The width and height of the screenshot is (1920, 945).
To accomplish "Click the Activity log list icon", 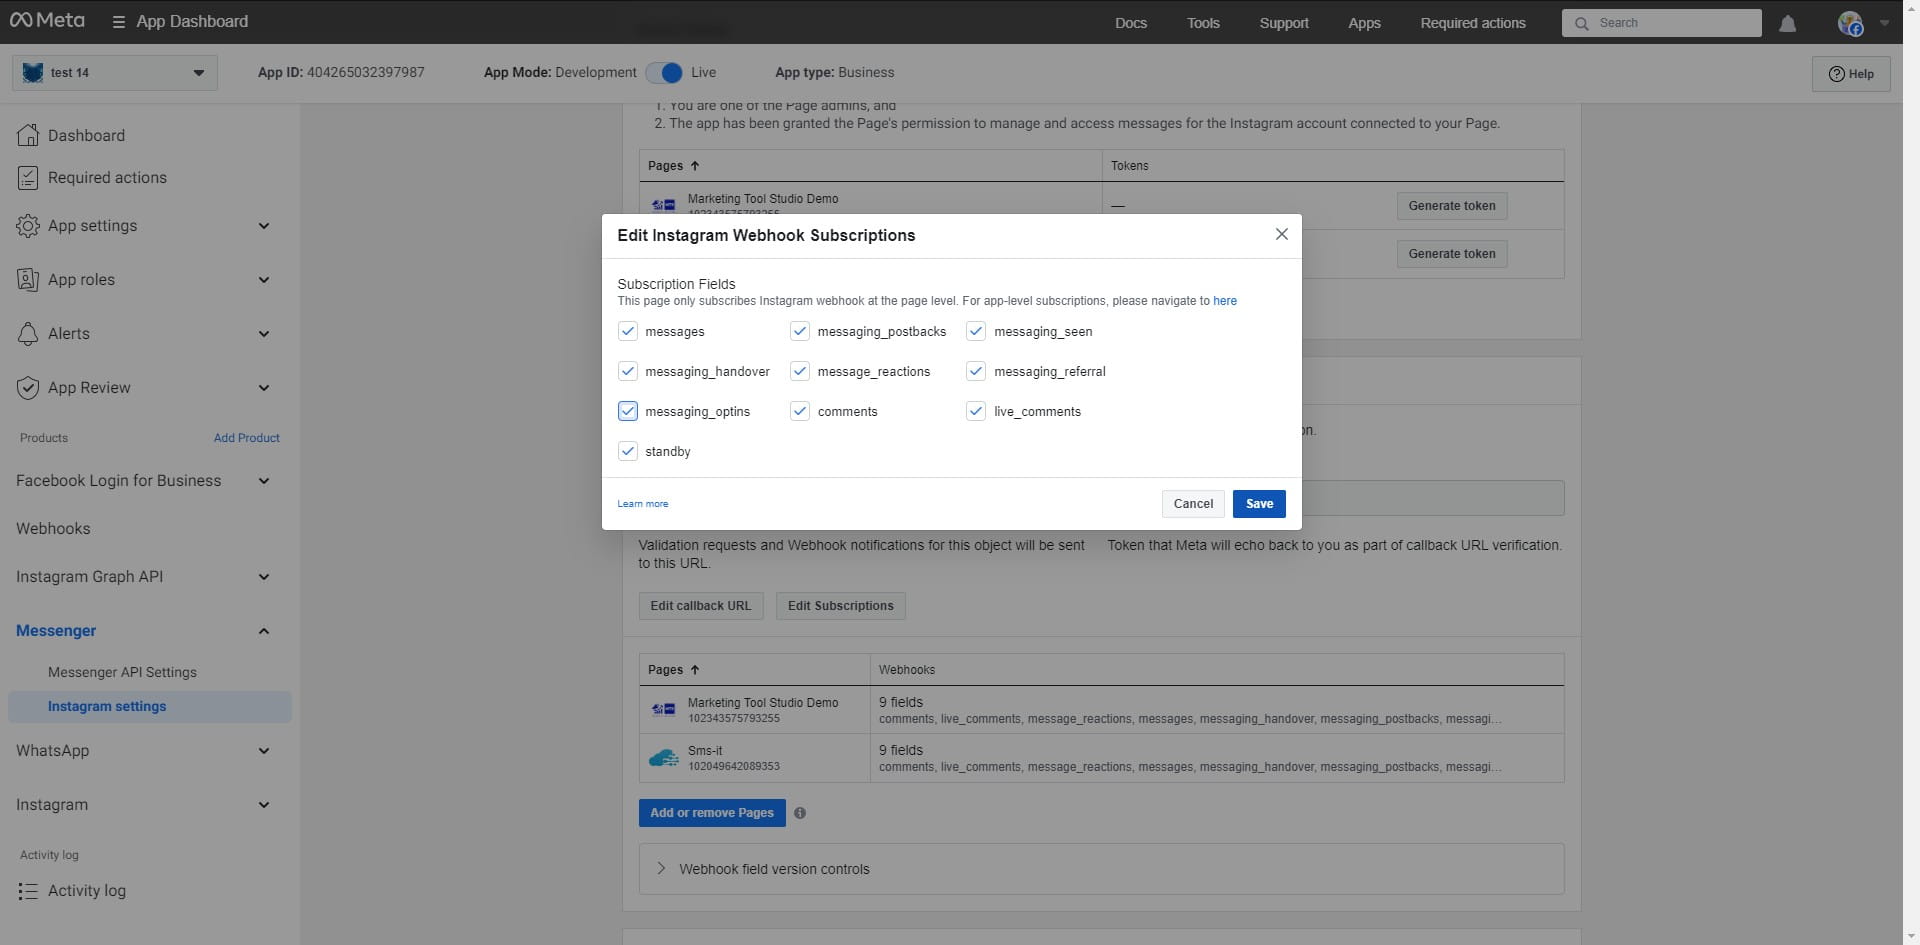I will pyautogui.click(x=28, y=891).
